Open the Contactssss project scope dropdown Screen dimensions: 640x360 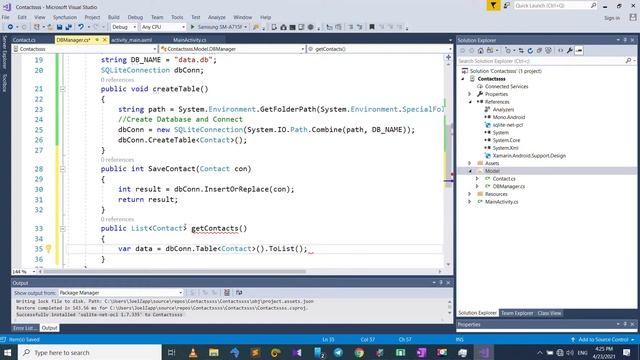pyautogui.click(x=84, y=49)
